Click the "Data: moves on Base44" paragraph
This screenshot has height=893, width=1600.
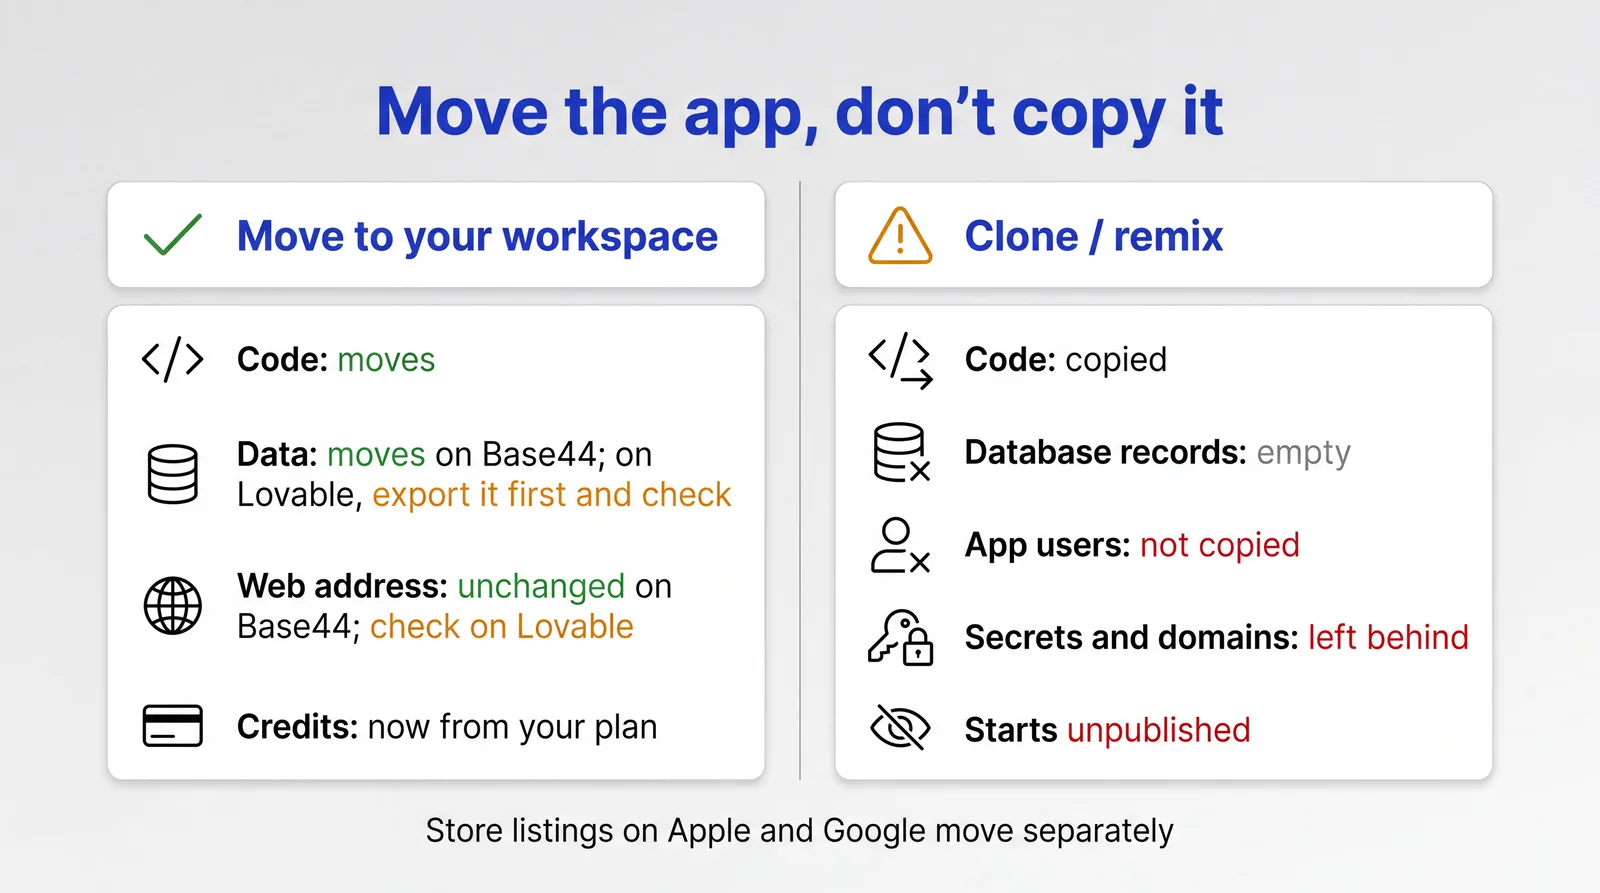pyautogui.click(x=484, y=475)
